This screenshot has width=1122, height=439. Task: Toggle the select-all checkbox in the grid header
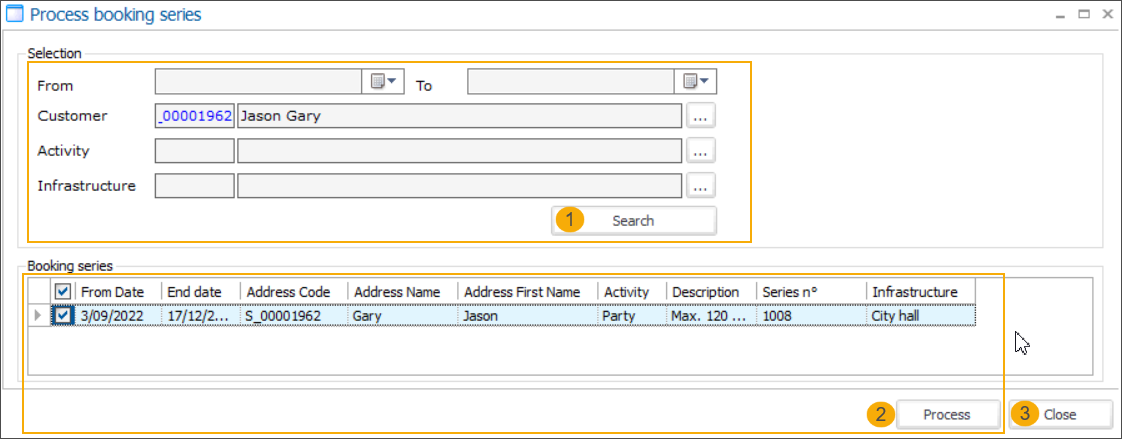coord(63,292)
